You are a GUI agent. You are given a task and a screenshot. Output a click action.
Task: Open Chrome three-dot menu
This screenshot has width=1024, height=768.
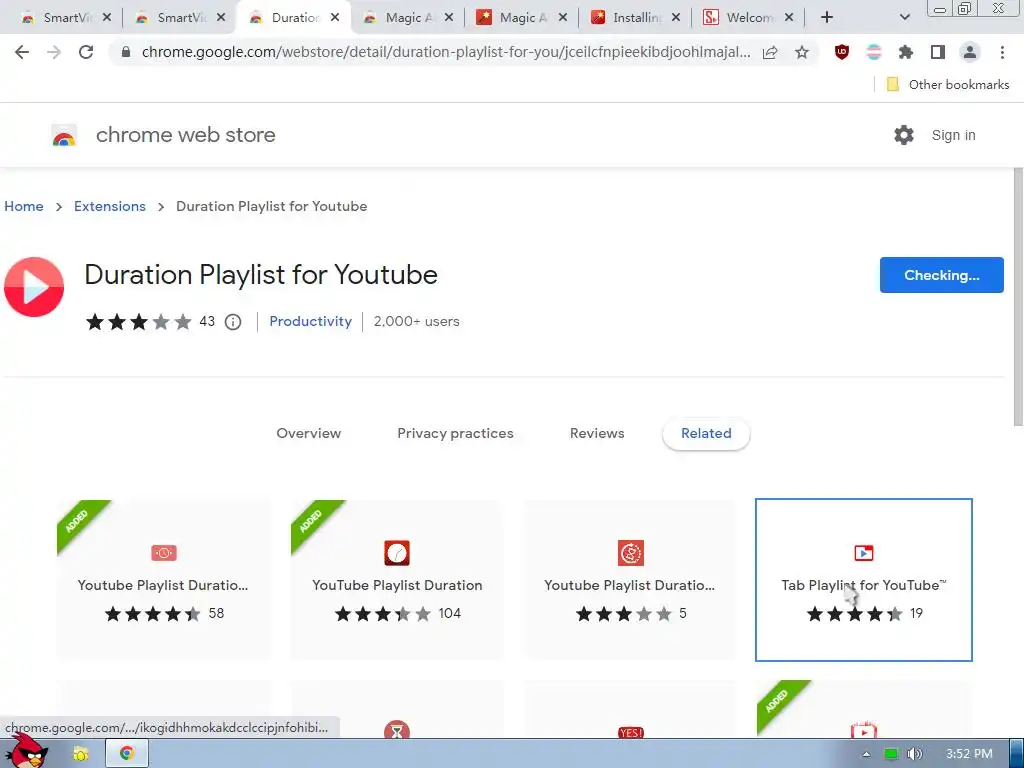coord(1002,52)
